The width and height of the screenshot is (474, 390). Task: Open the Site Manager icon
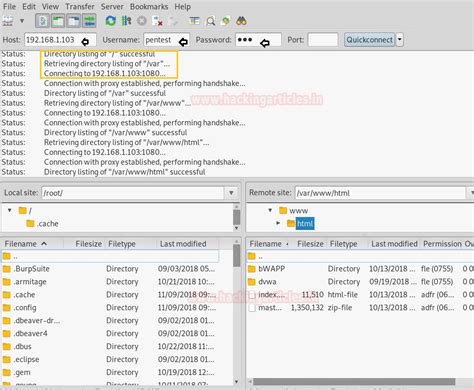coord(8,21)
